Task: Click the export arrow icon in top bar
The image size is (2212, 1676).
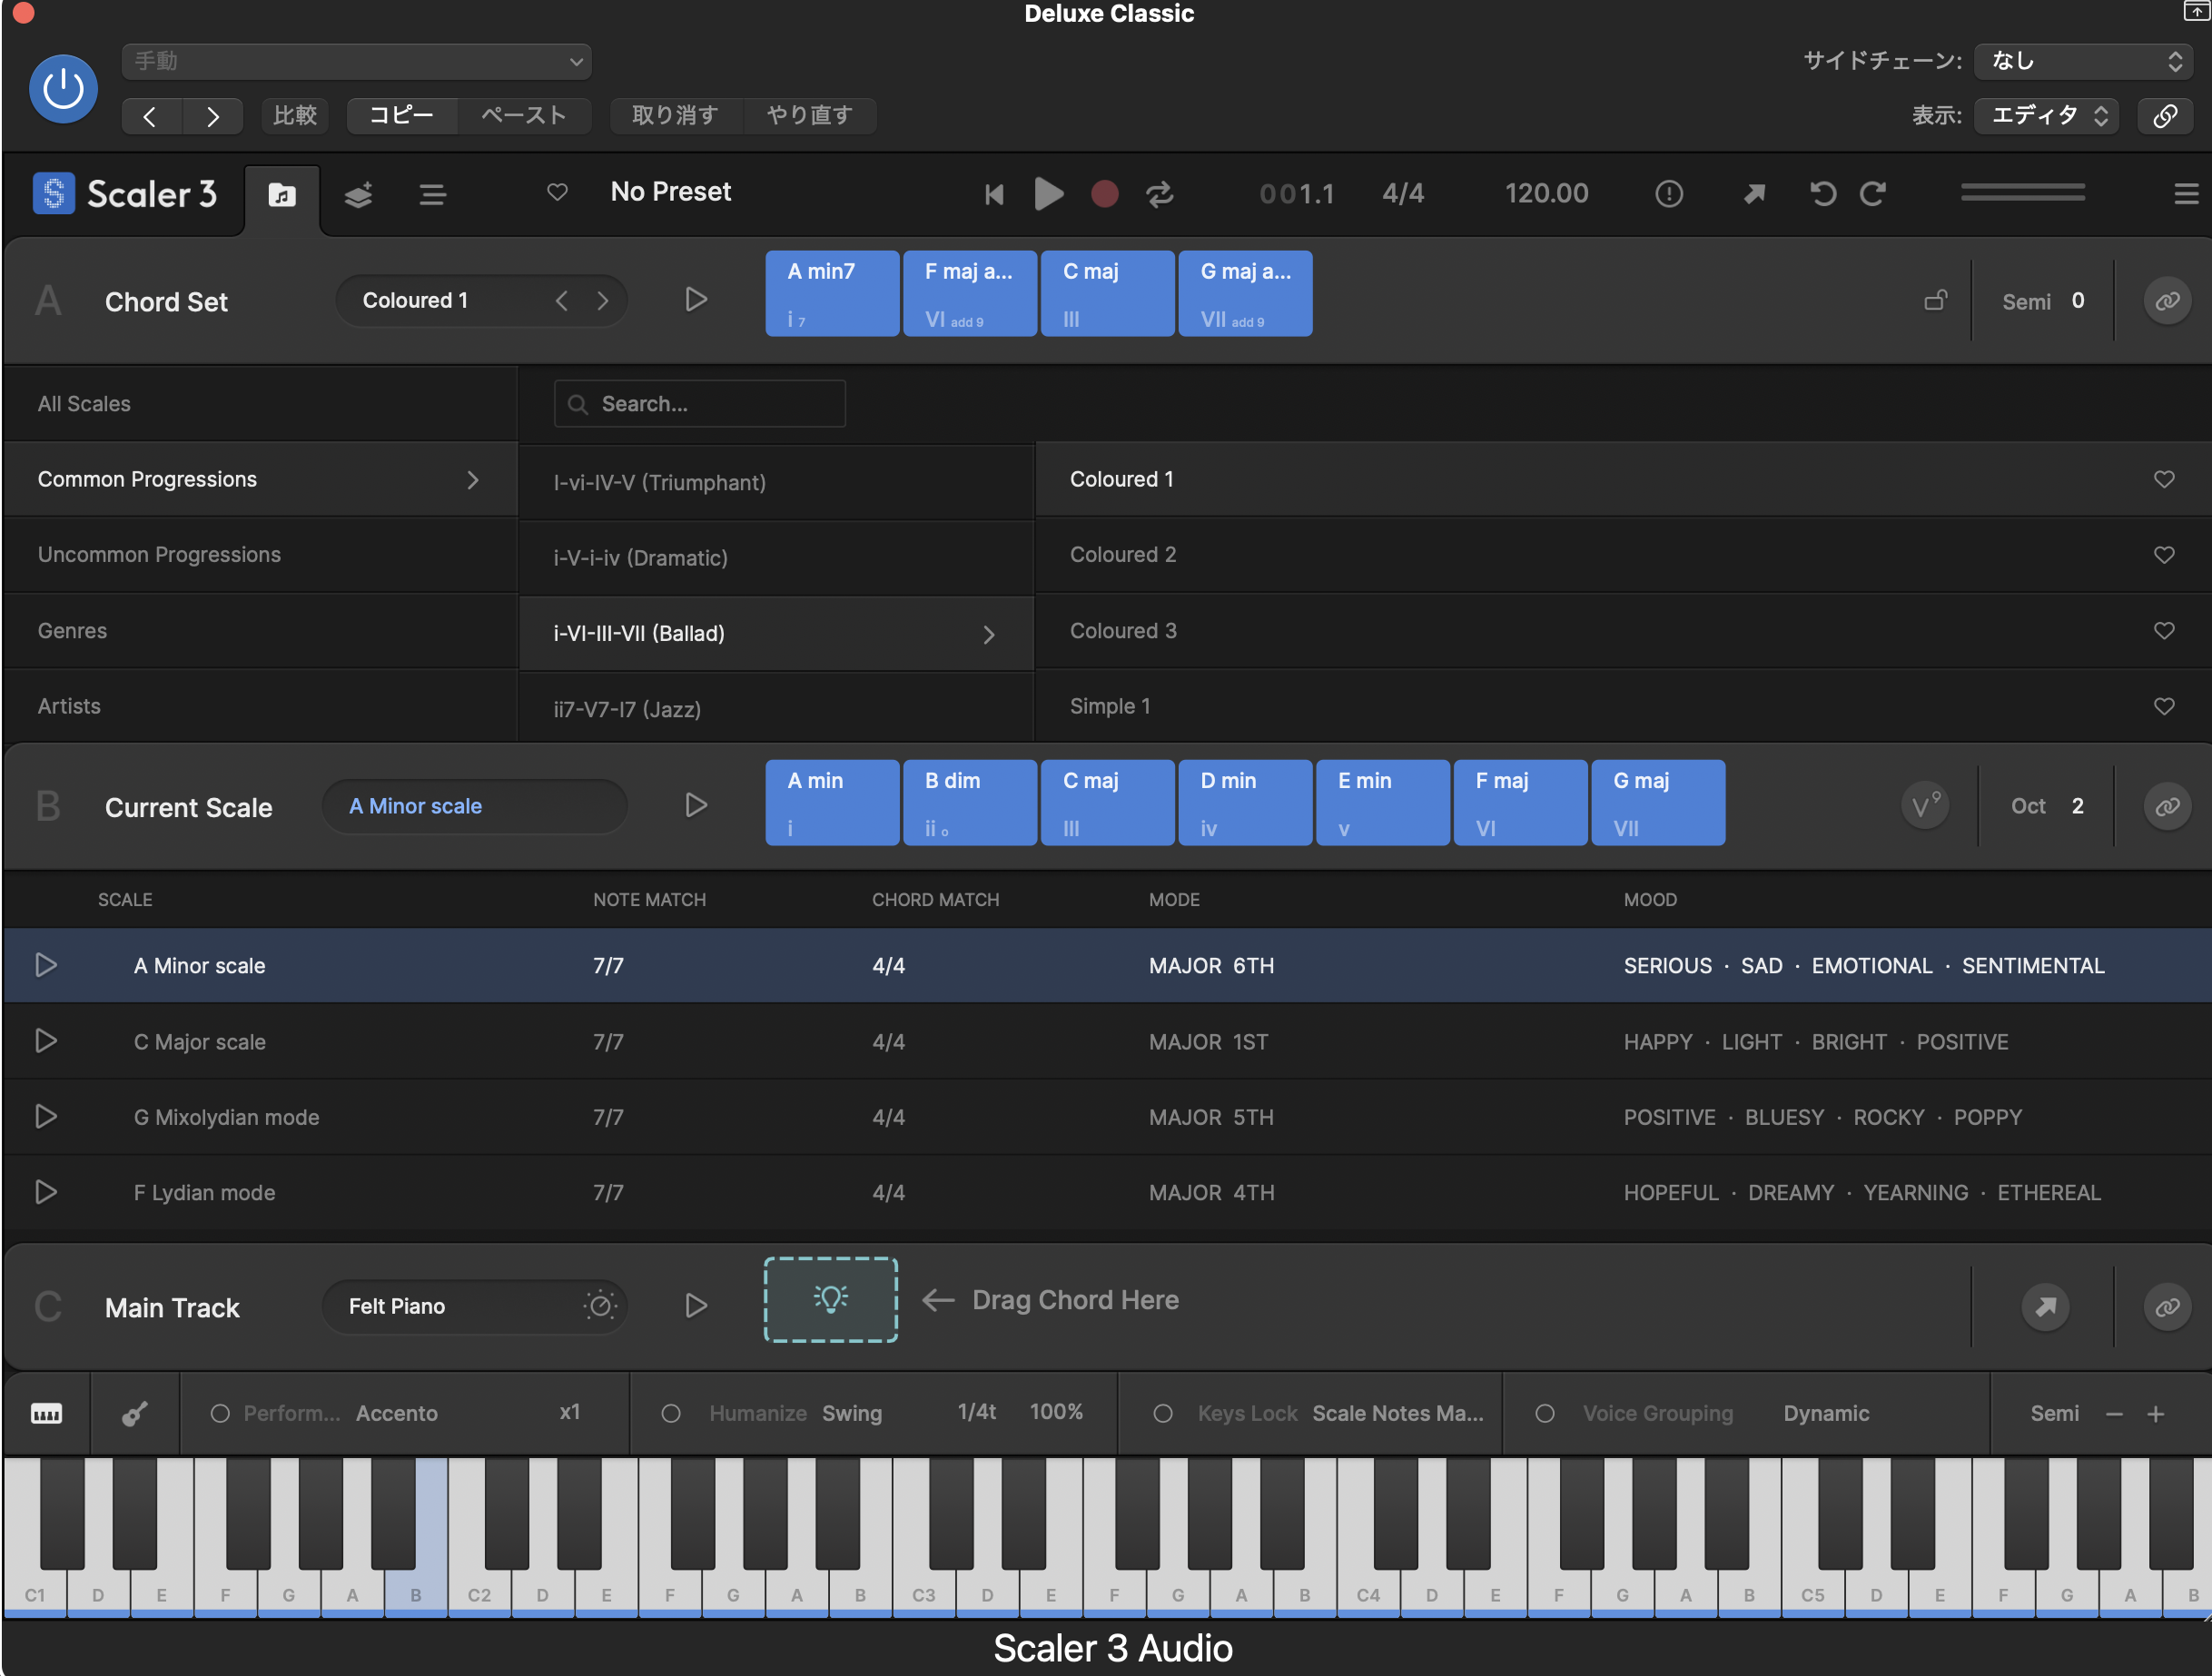Action: pos(1754,194)
